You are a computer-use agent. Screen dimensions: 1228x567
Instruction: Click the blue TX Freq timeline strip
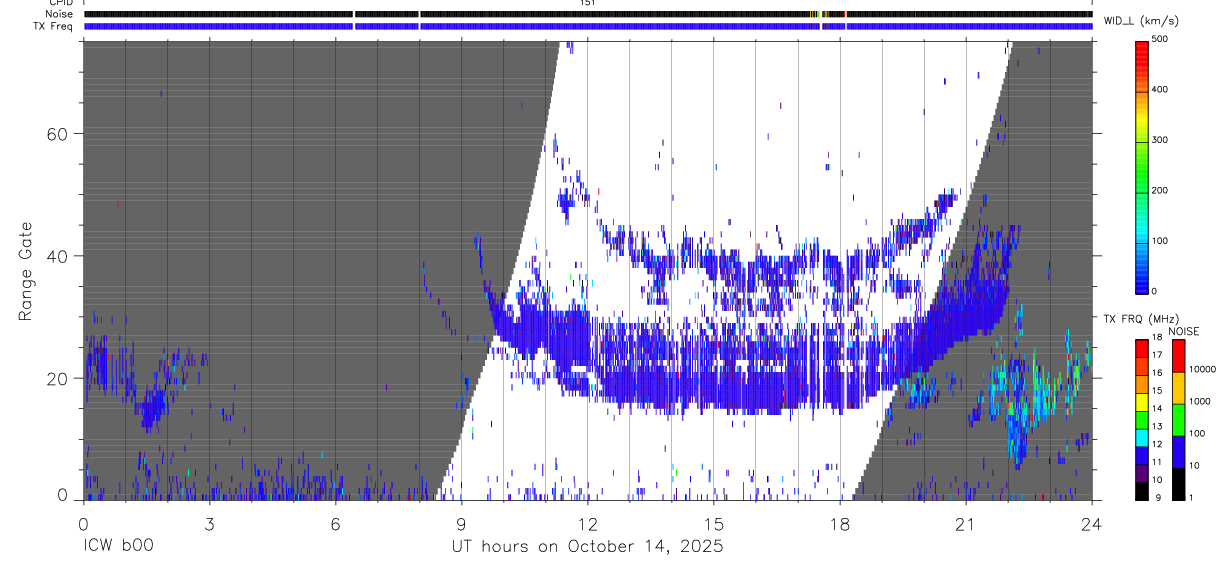tap(588, 26)
